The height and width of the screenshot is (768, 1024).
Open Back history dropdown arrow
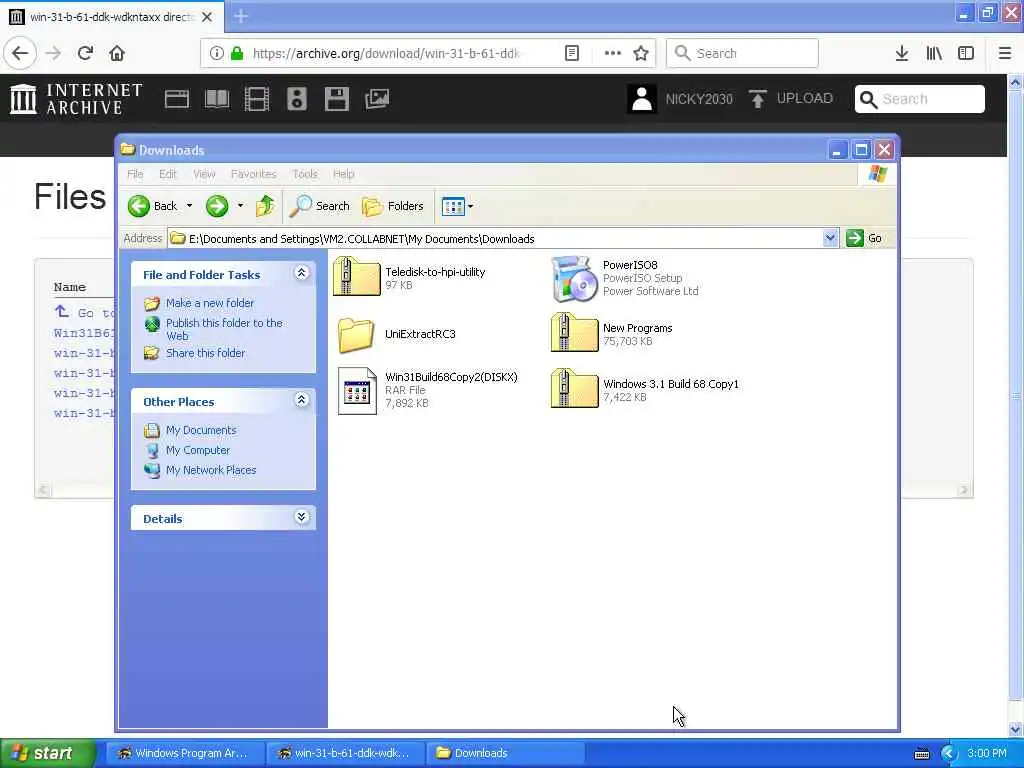[189, 206]
